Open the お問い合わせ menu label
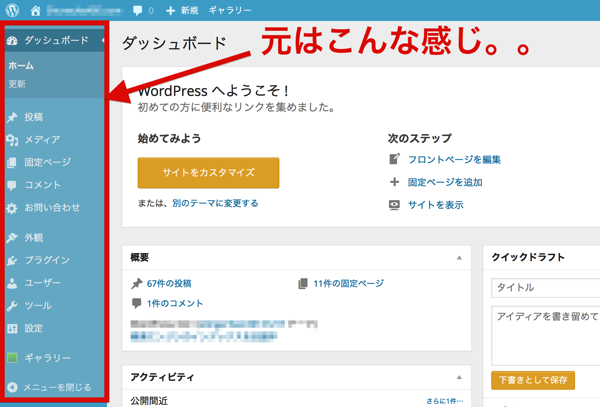This screenshot has height=407, width=600. [52, 208]
